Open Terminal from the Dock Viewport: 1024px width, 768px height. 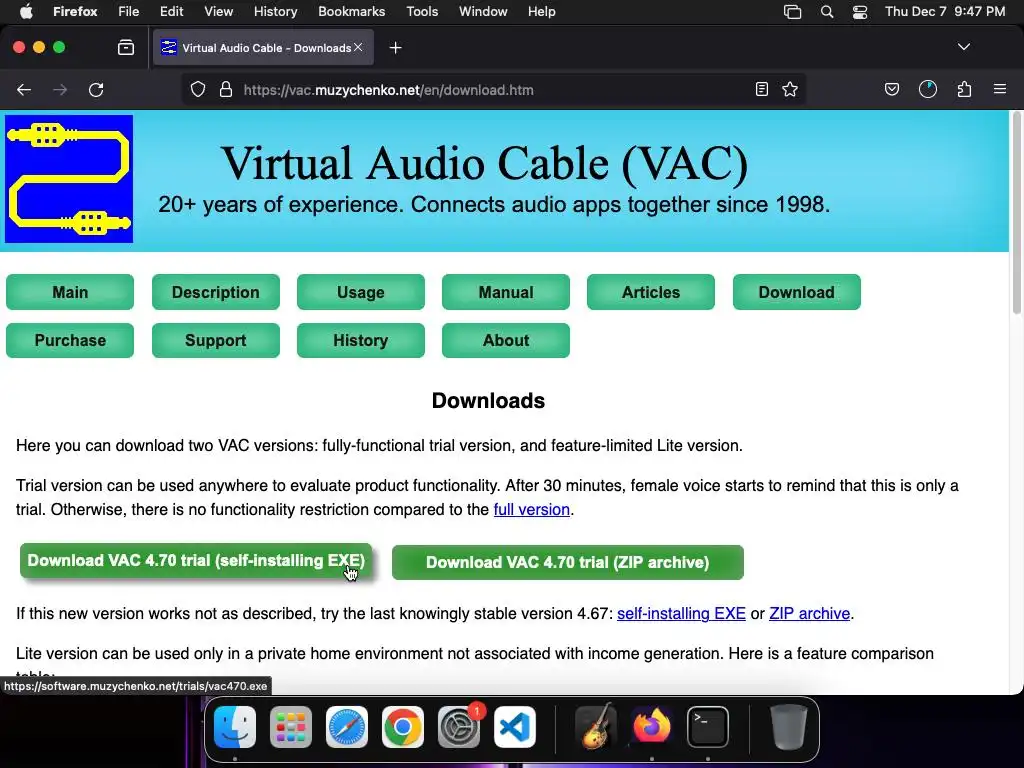tap(708, 727)
